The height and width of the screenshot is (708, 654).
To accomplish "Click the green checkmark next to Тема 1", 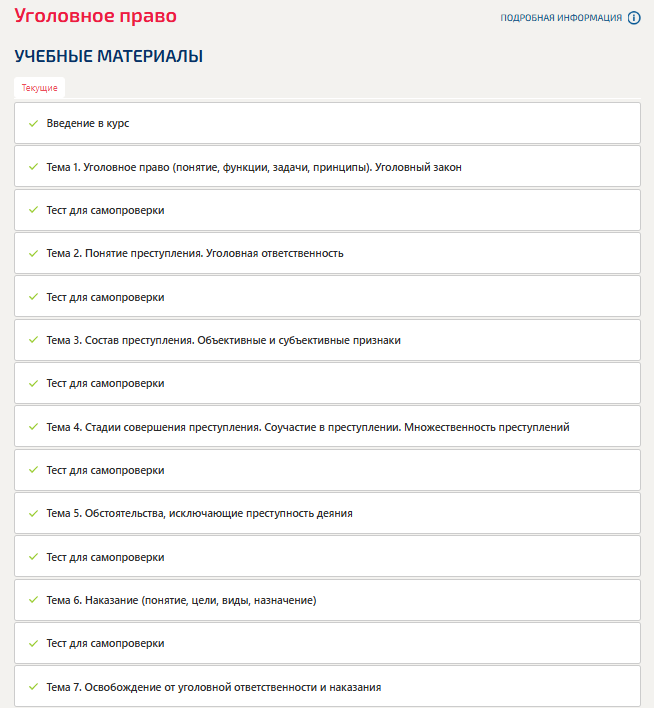I will pyautogui.click(x=33, y=167).
